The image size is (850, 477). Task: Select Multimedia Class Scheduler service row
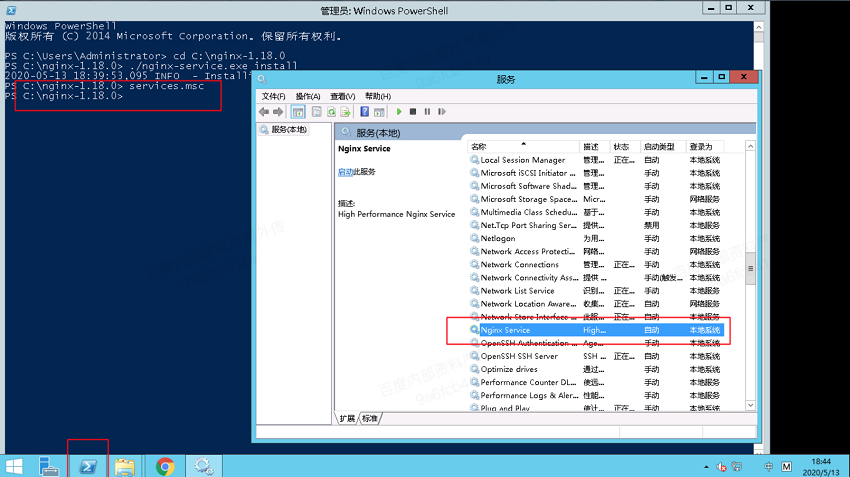(x=596, y=212)
